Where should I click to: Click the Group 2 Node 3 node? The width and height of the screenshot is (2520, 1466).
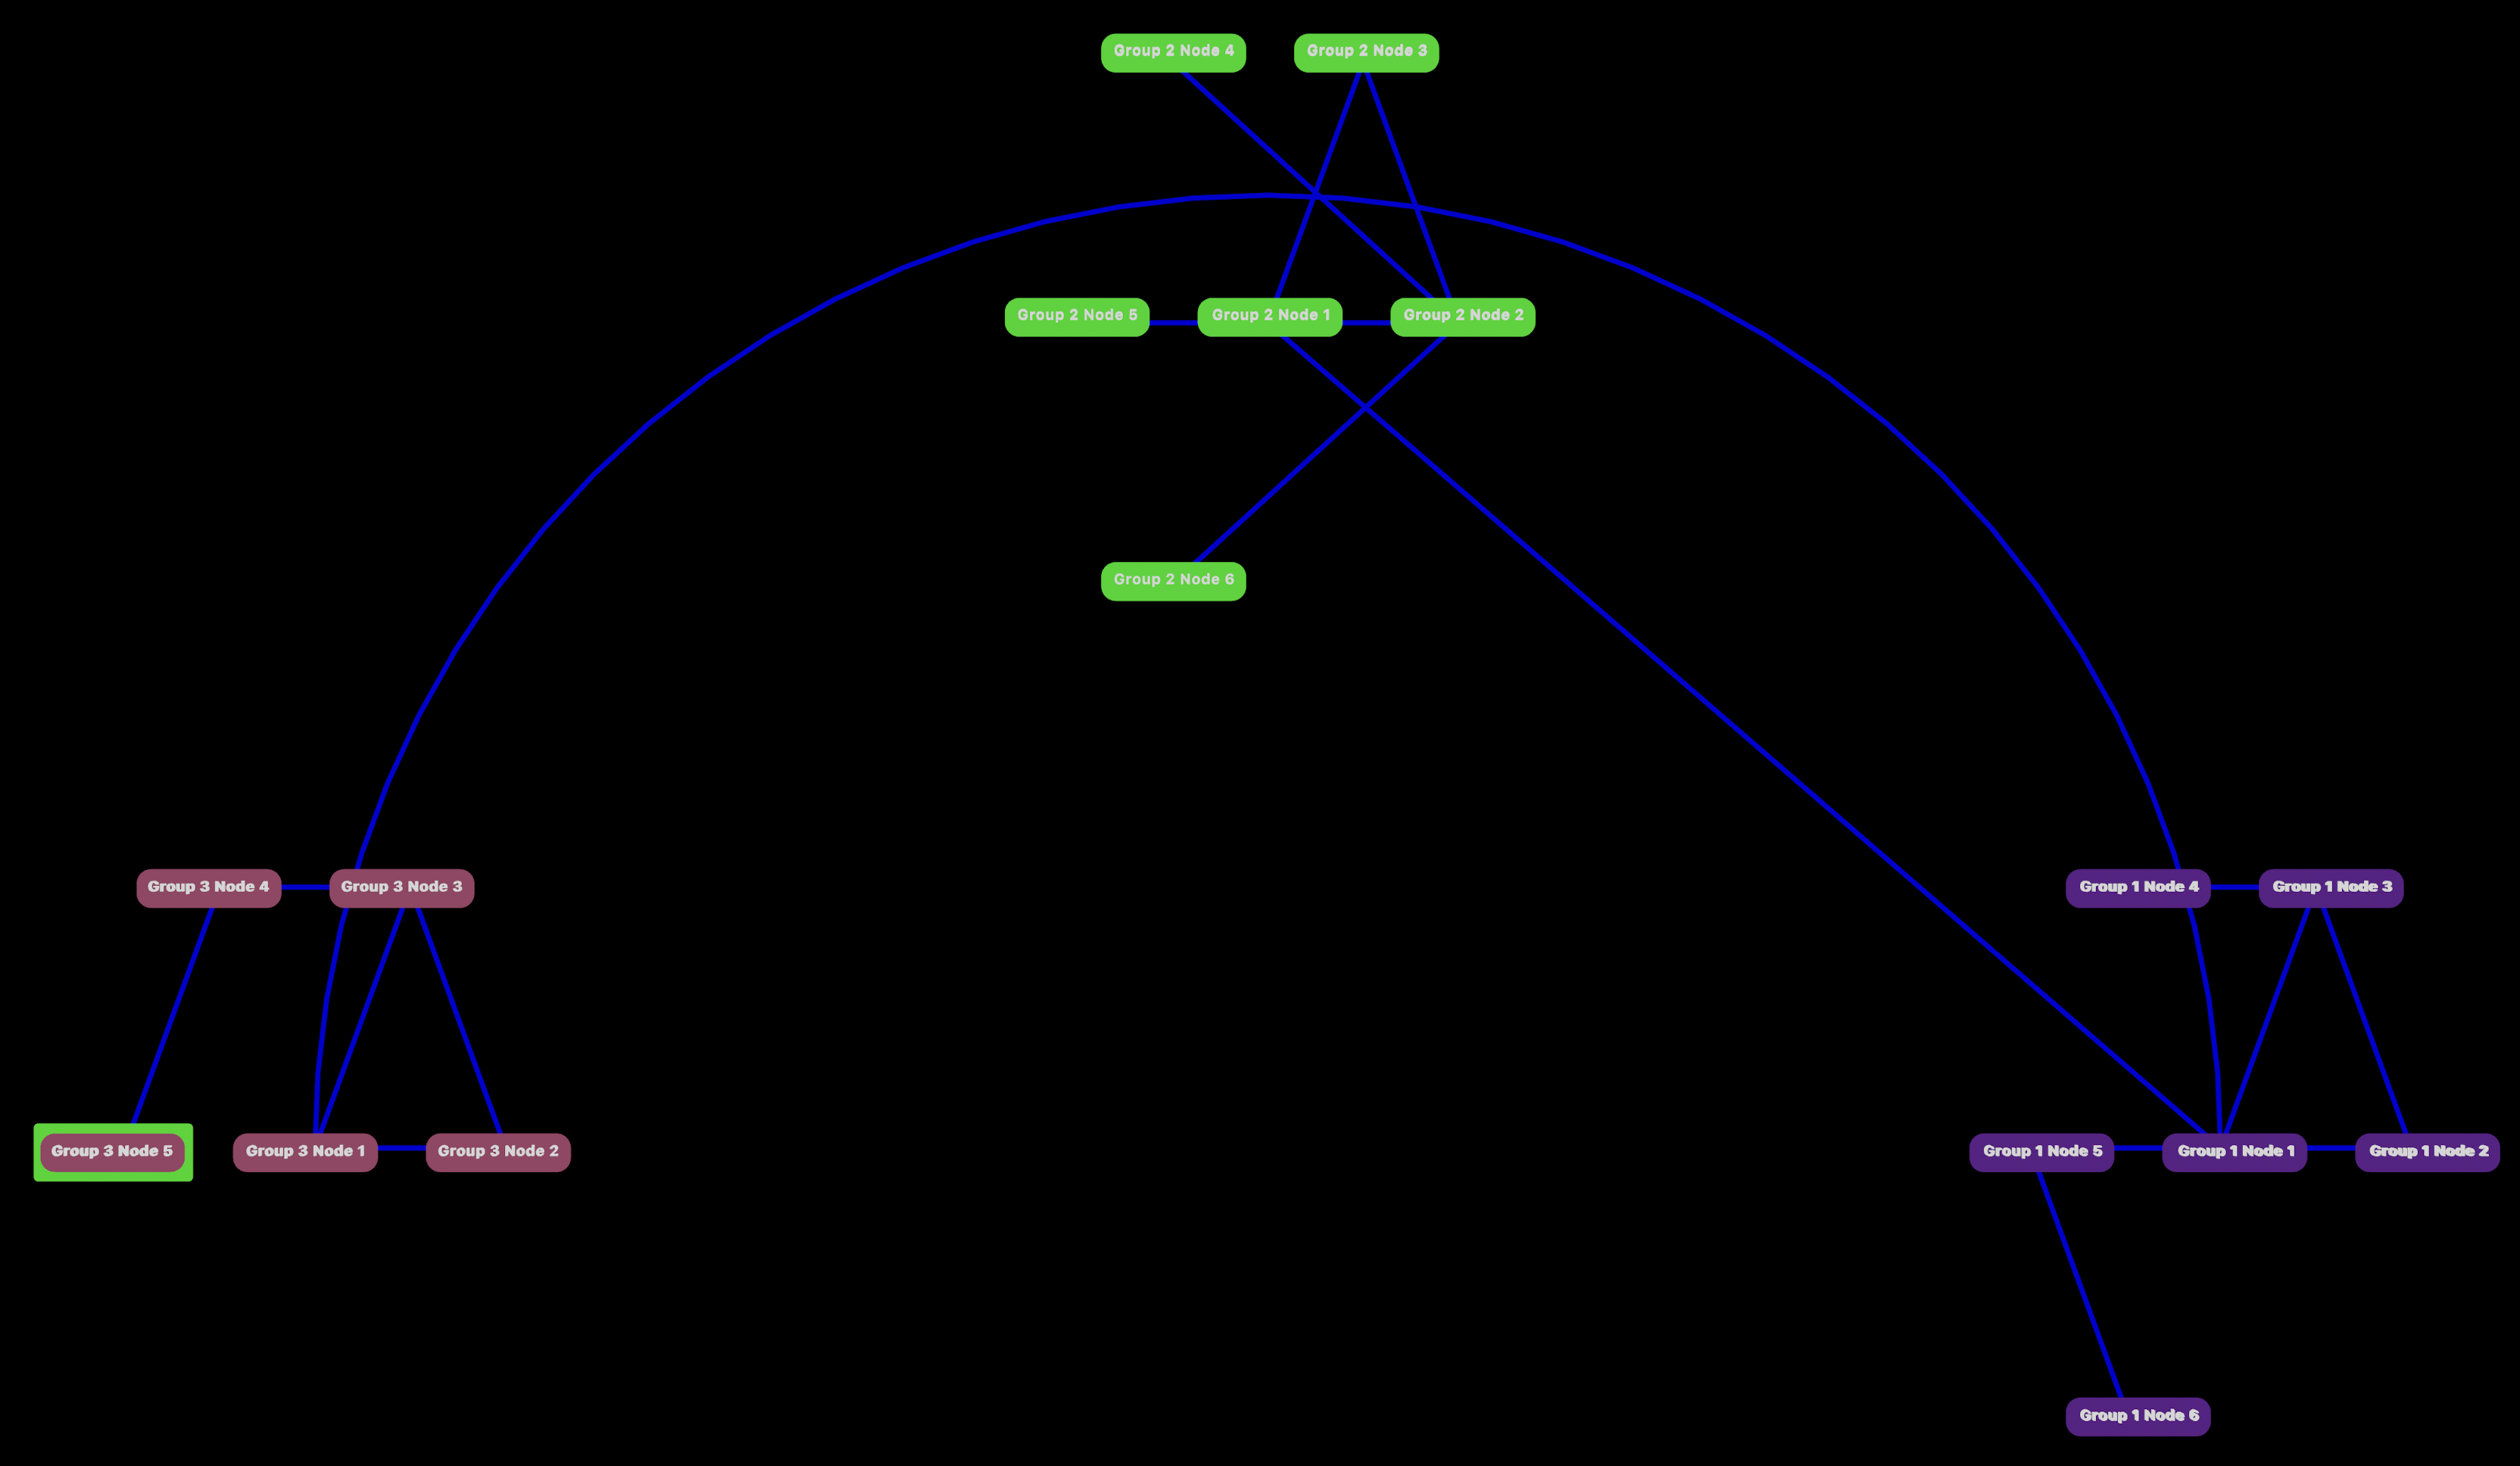(x=1367, y=49)
